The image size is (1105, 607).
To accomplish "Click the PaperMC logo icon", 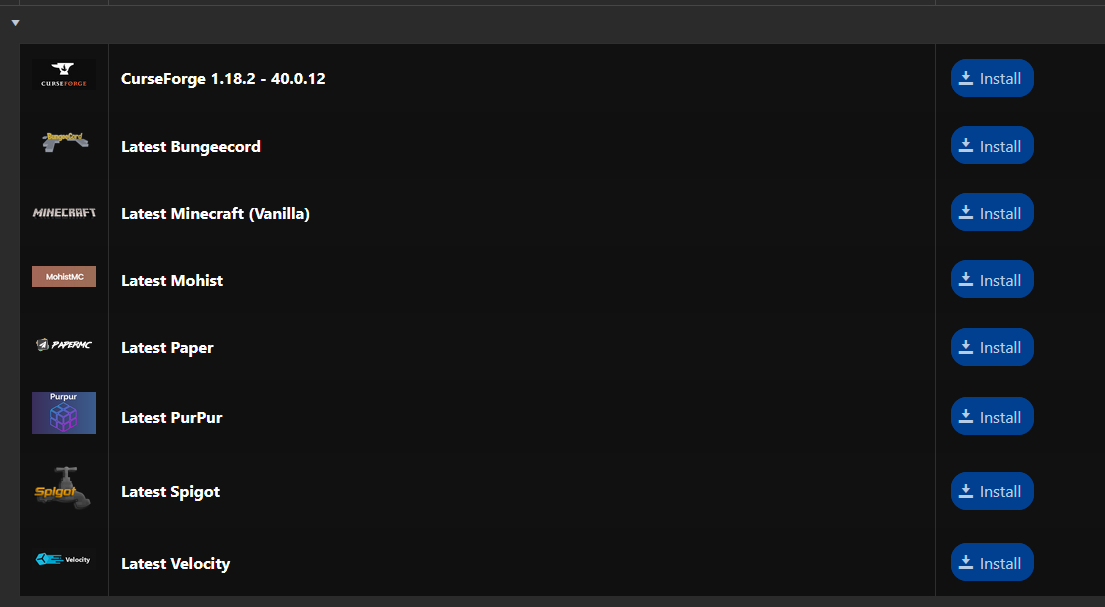I will point(64,345).
